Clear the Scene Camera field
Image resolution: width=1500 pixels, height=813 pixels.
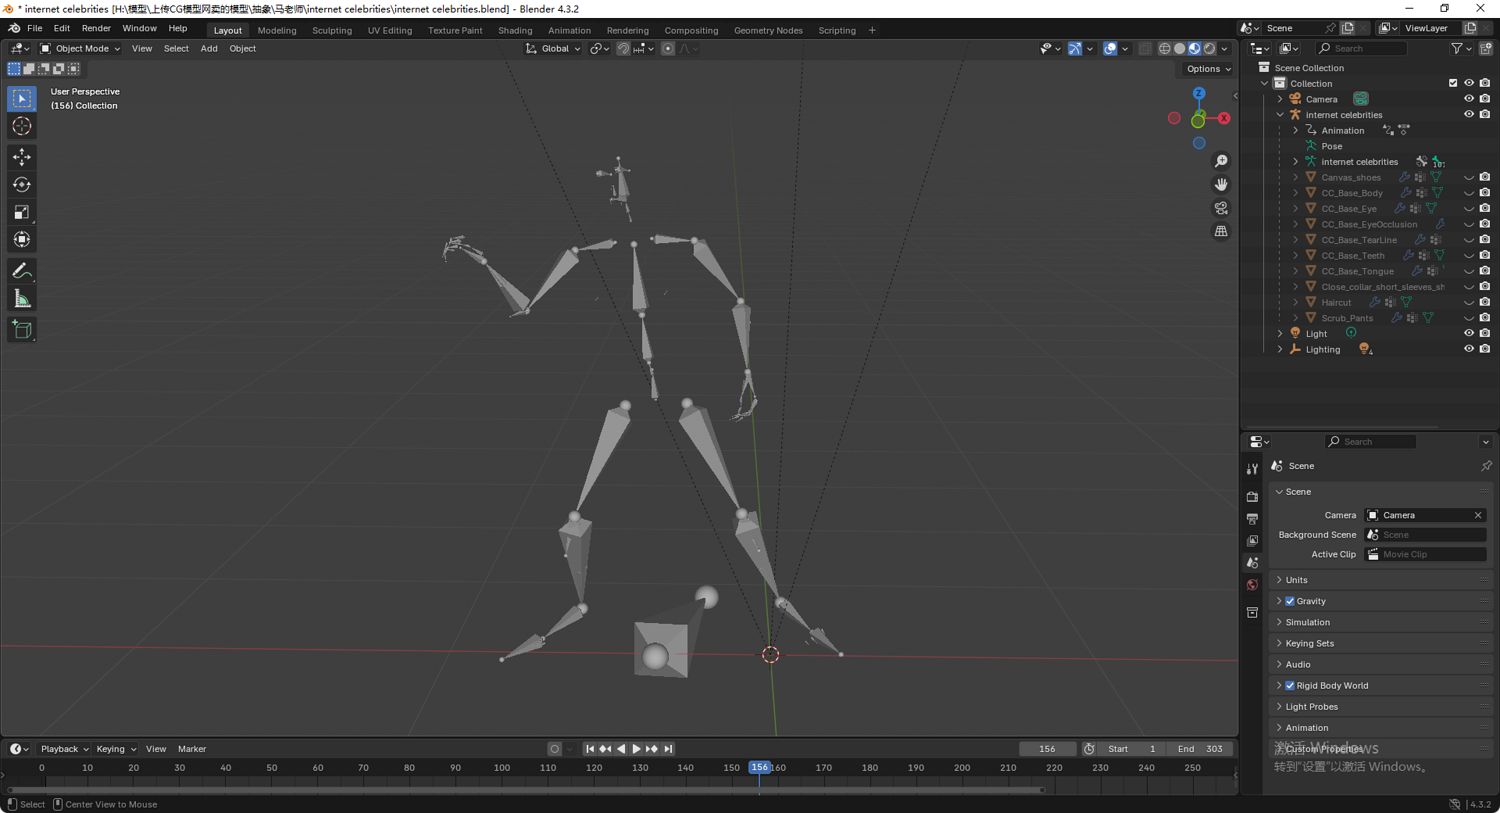click(x=1478, y=515)
